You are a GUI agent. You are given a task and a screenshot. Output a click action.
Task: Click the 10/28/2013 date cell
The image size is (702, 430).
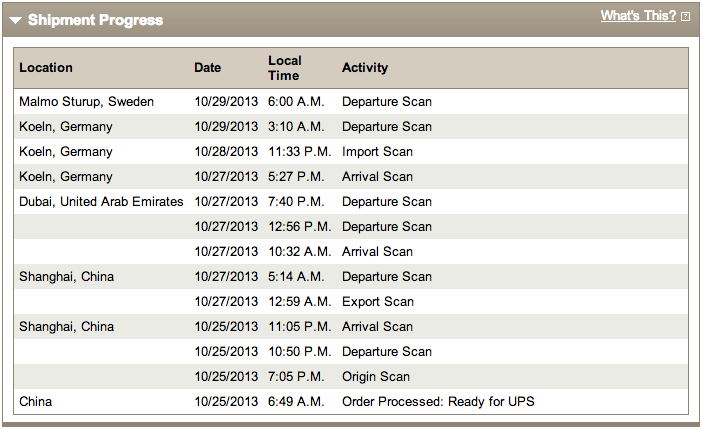pos(226,152)
